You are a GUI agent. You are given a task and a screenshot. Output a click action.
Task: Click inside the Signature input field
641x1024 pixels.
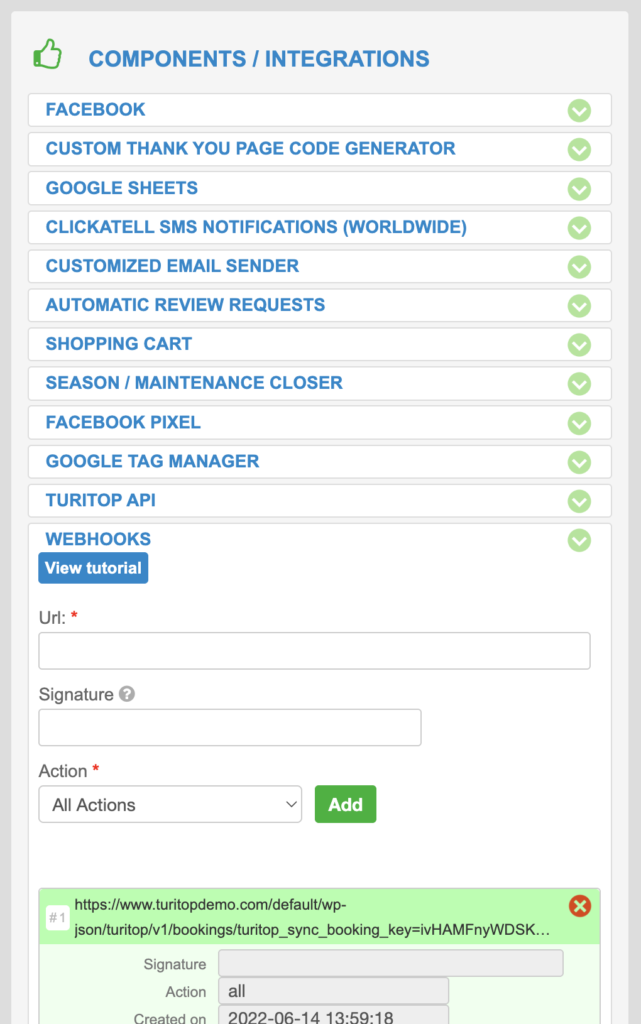[x=229, y=727]
